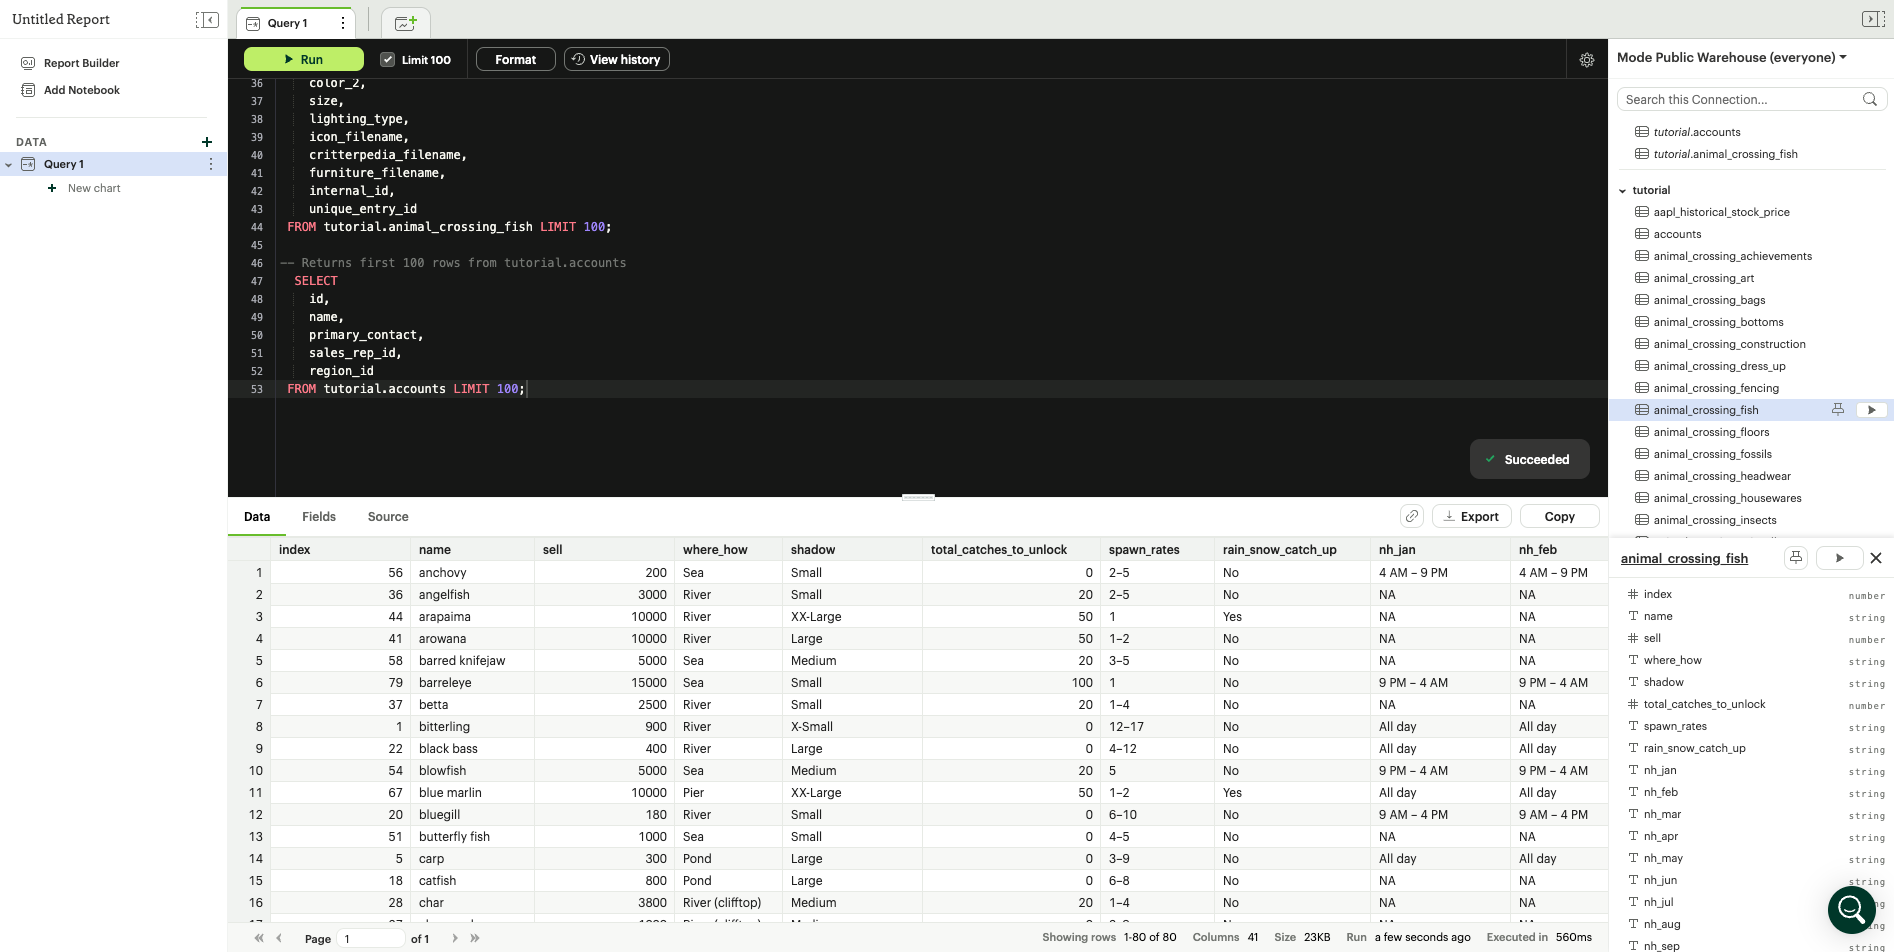Switch to the Fields tab
Viewport: 1894px width, 952px height.
click(318, 516)
